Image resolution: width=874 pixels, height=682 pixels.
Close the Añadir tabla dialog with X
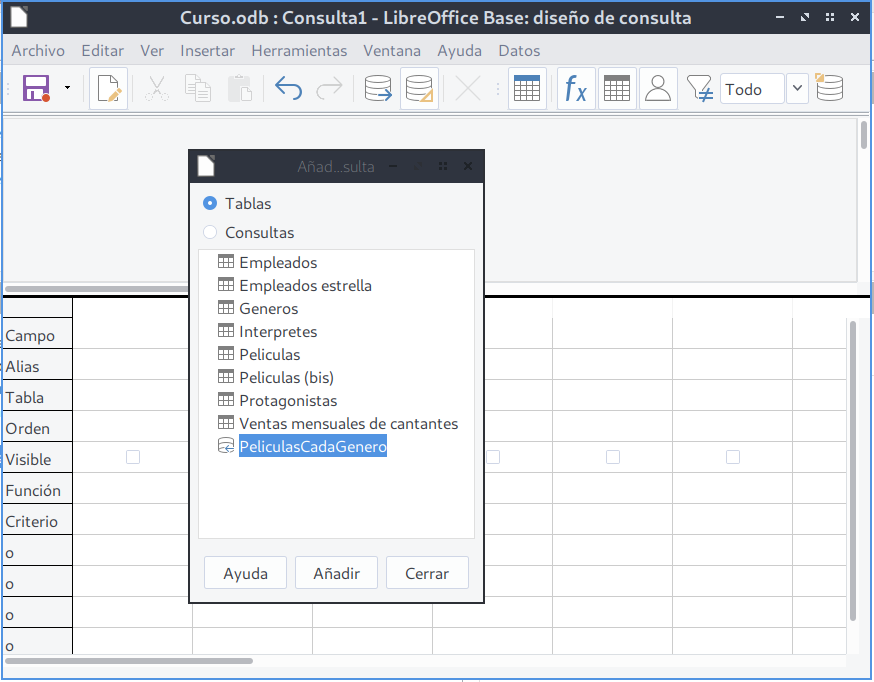pos(468,166)
